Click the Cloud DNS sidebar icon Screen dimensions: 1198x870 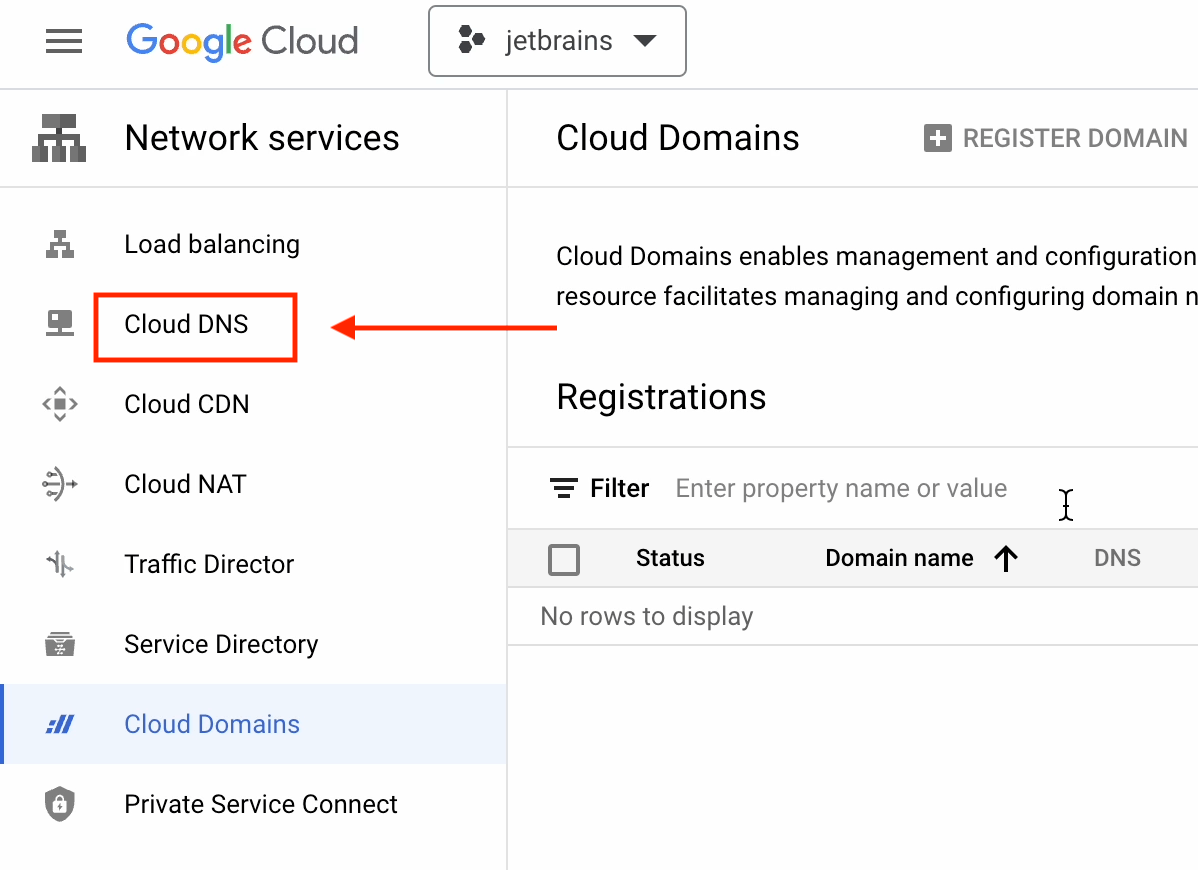click(x=60, y=324)
